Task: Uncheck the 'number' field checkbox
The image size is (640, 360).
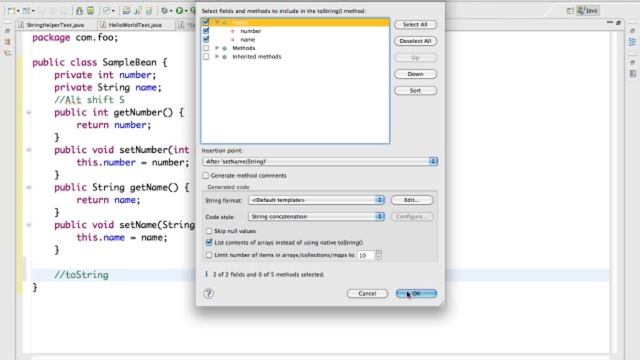Action: (x=206, y=31)
